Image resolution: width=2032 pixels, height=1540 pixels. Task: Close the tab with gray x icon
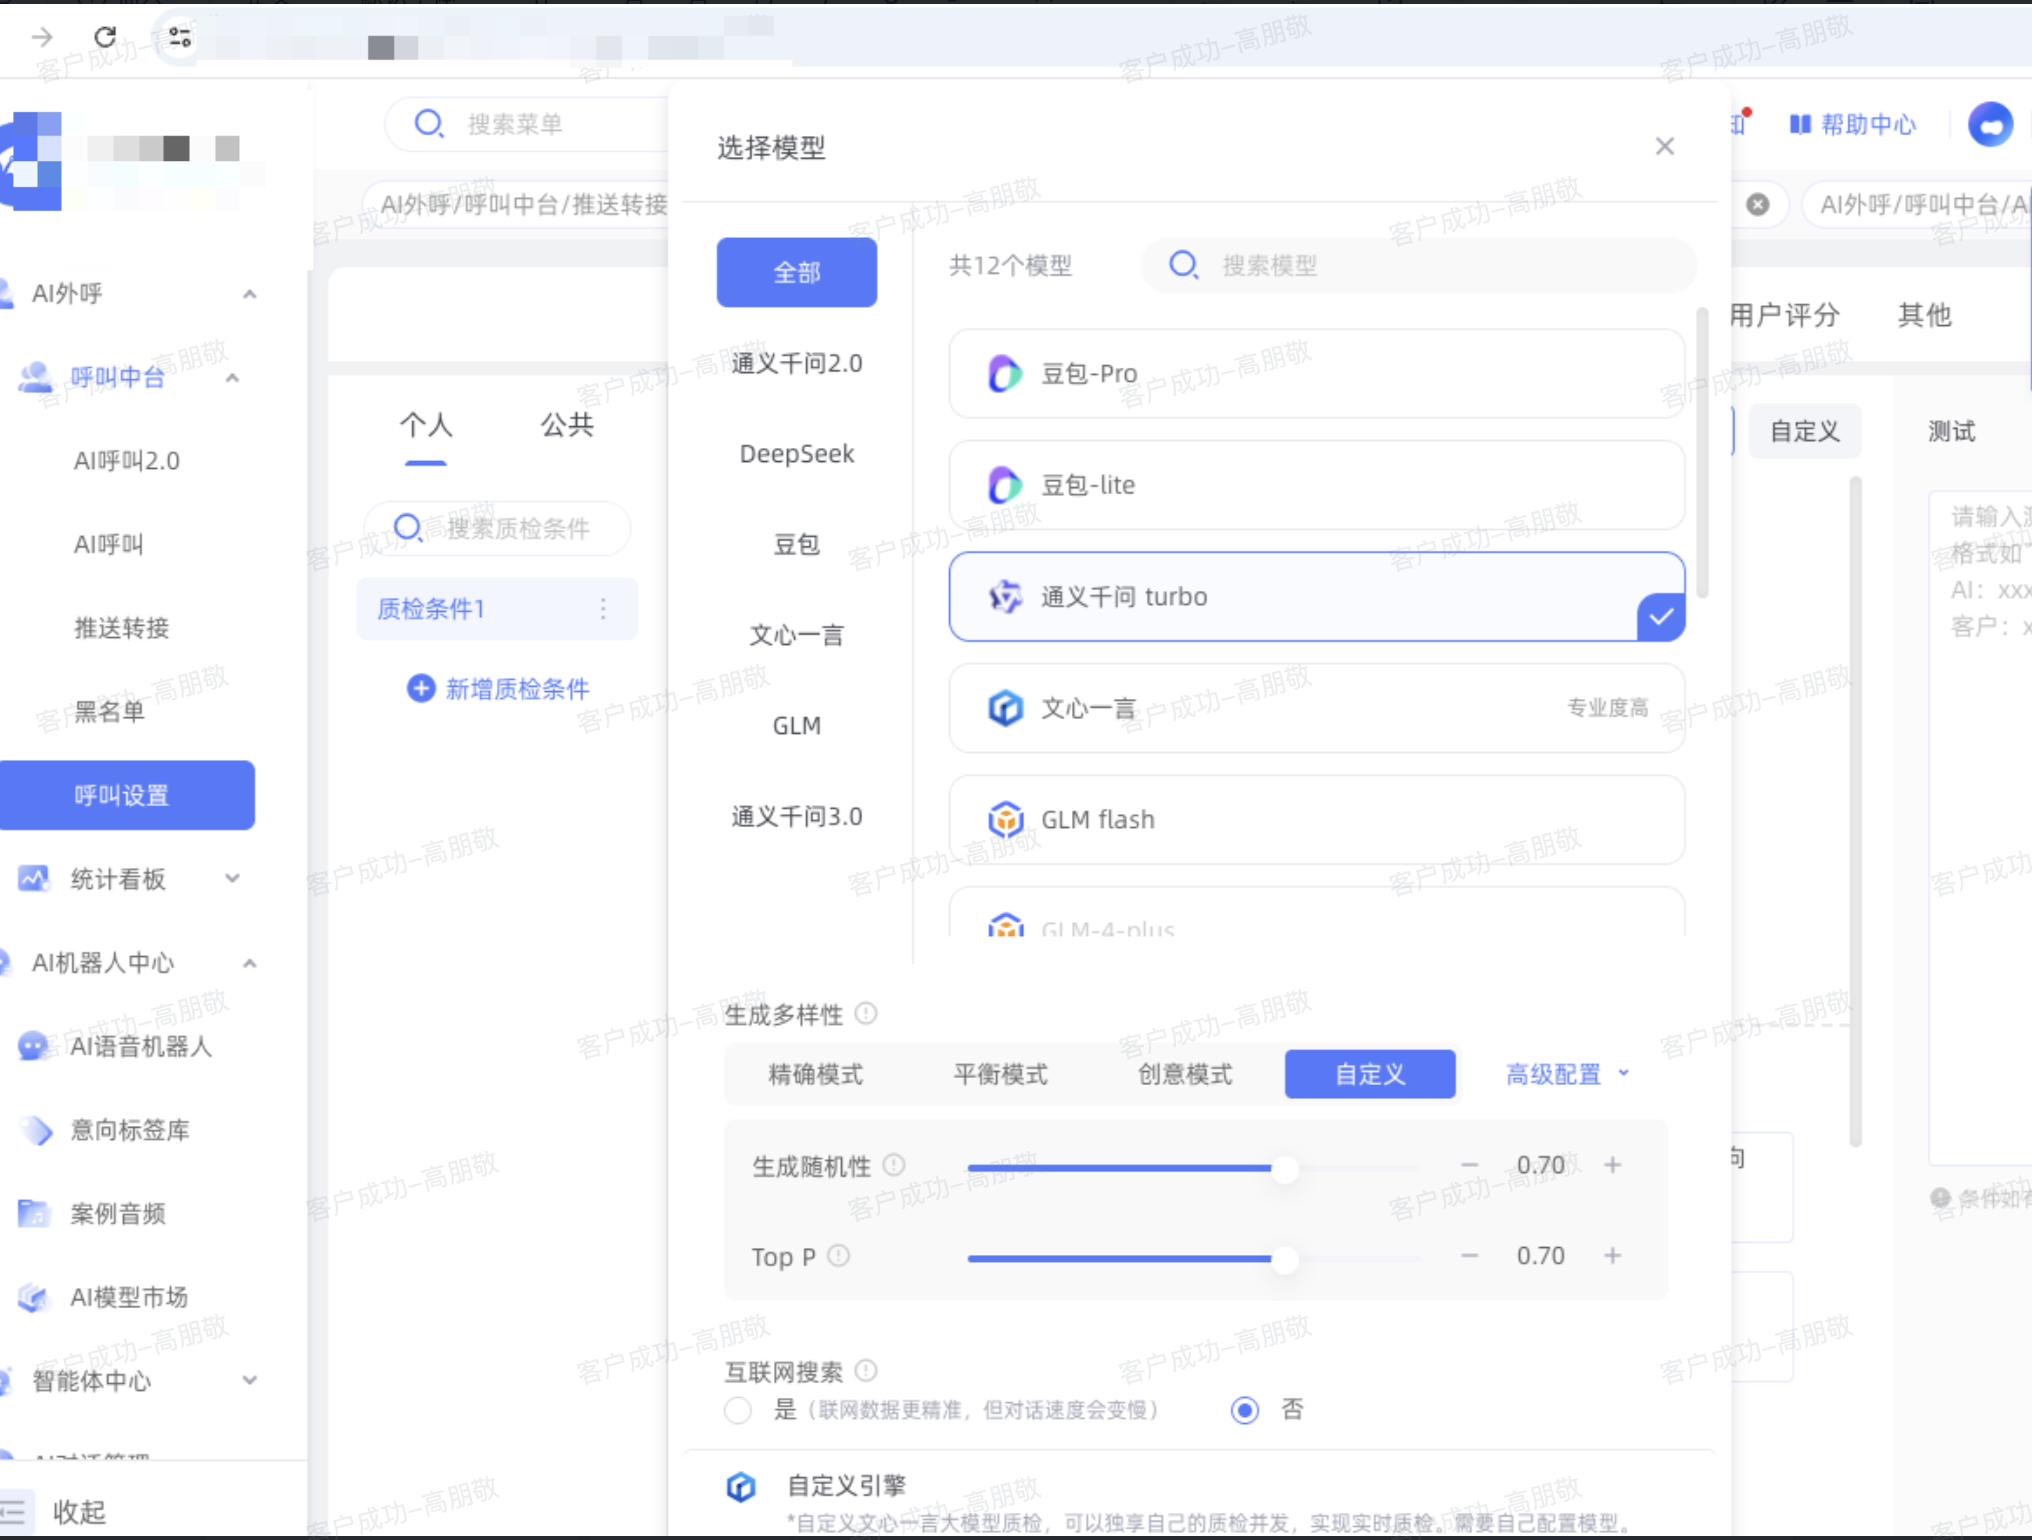[x=1757, y=204]
